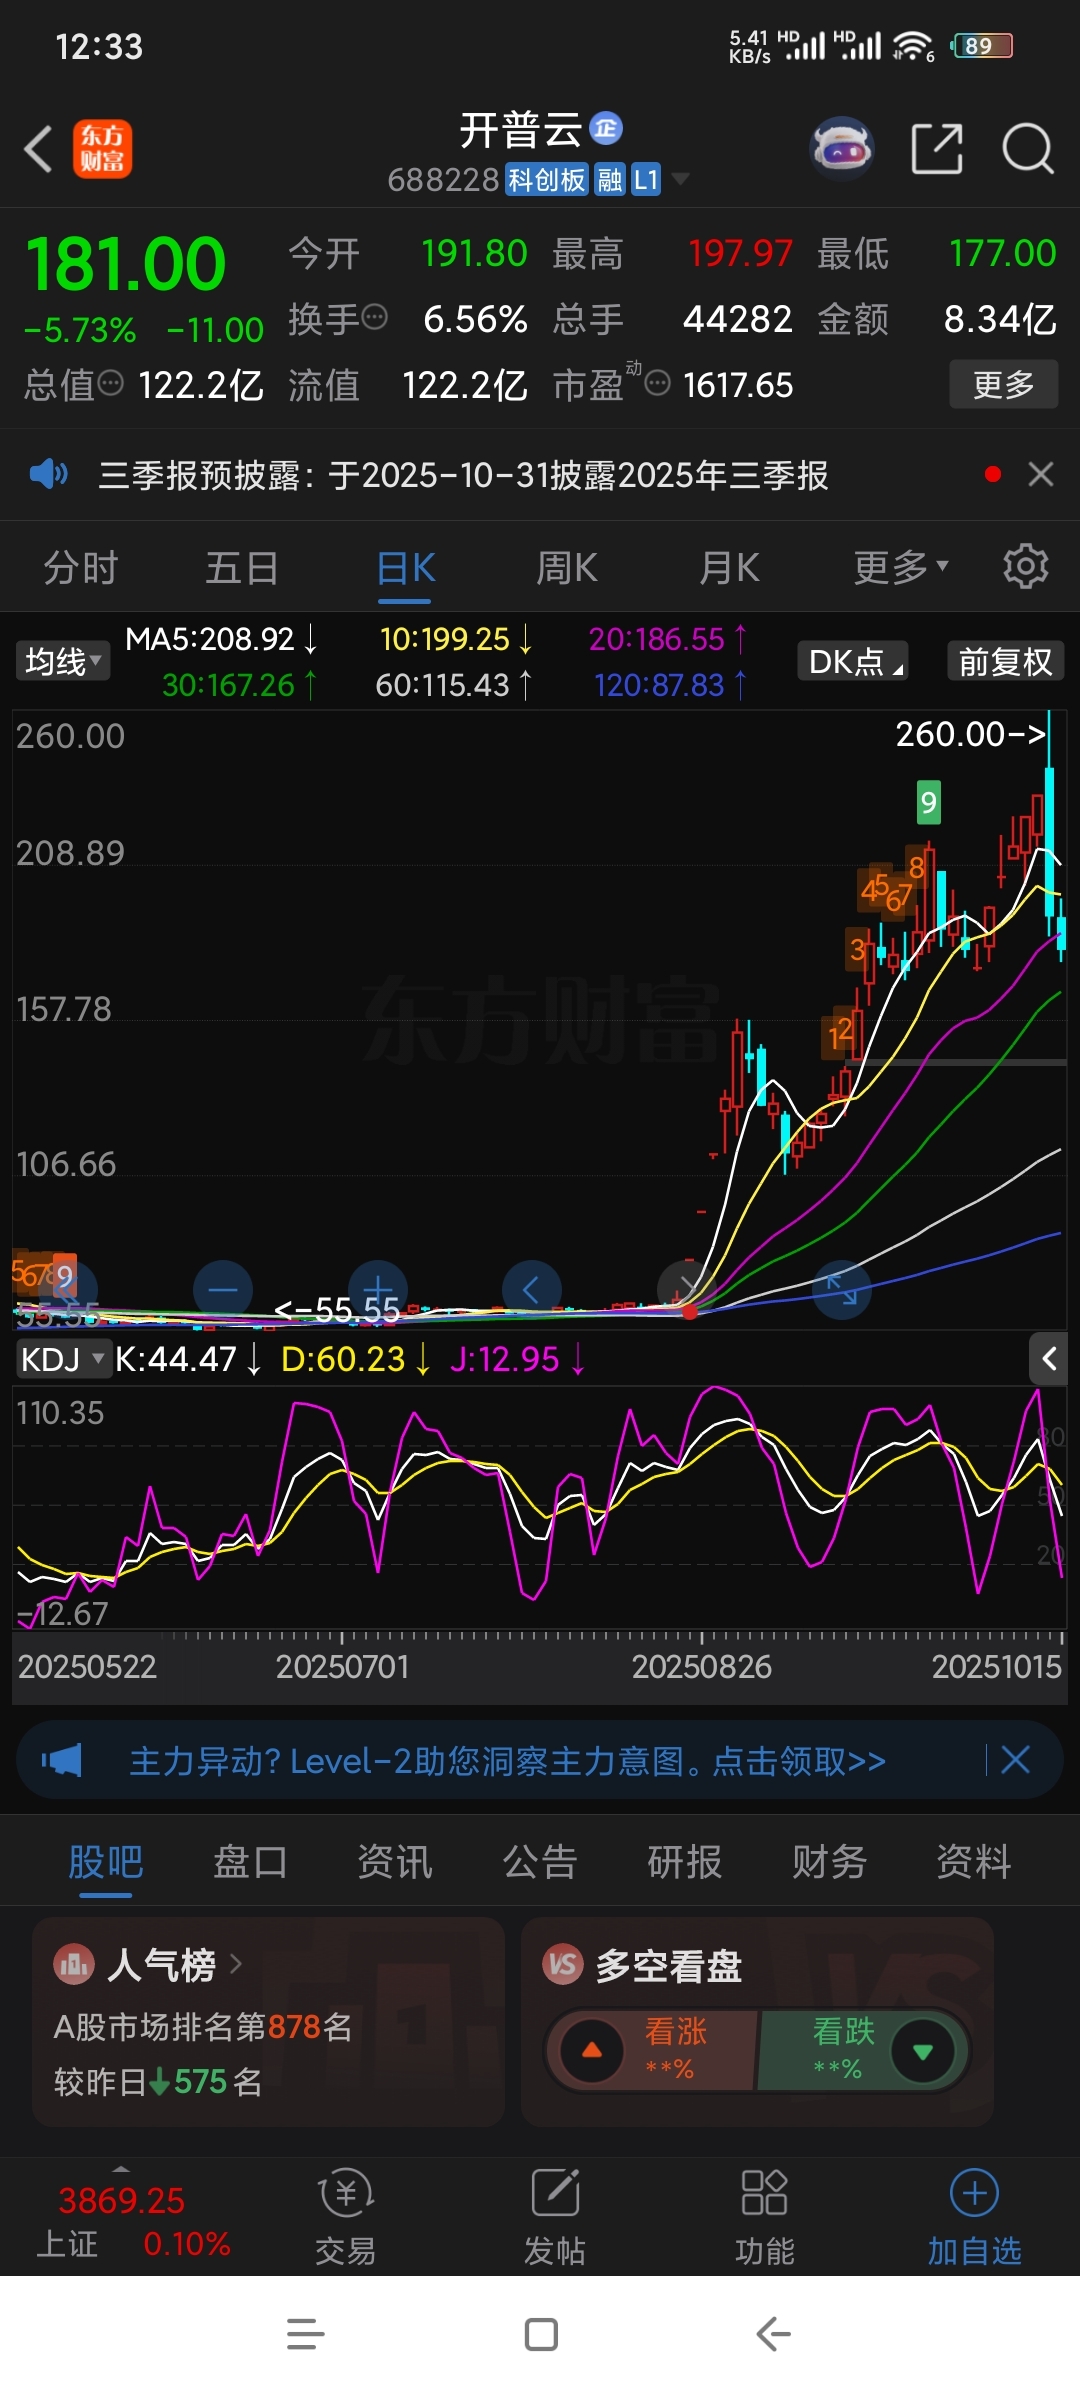Collapse the KDJ indicator side arrow
Screen dimensions: 1080x2400
(x=1049, y=1359)
